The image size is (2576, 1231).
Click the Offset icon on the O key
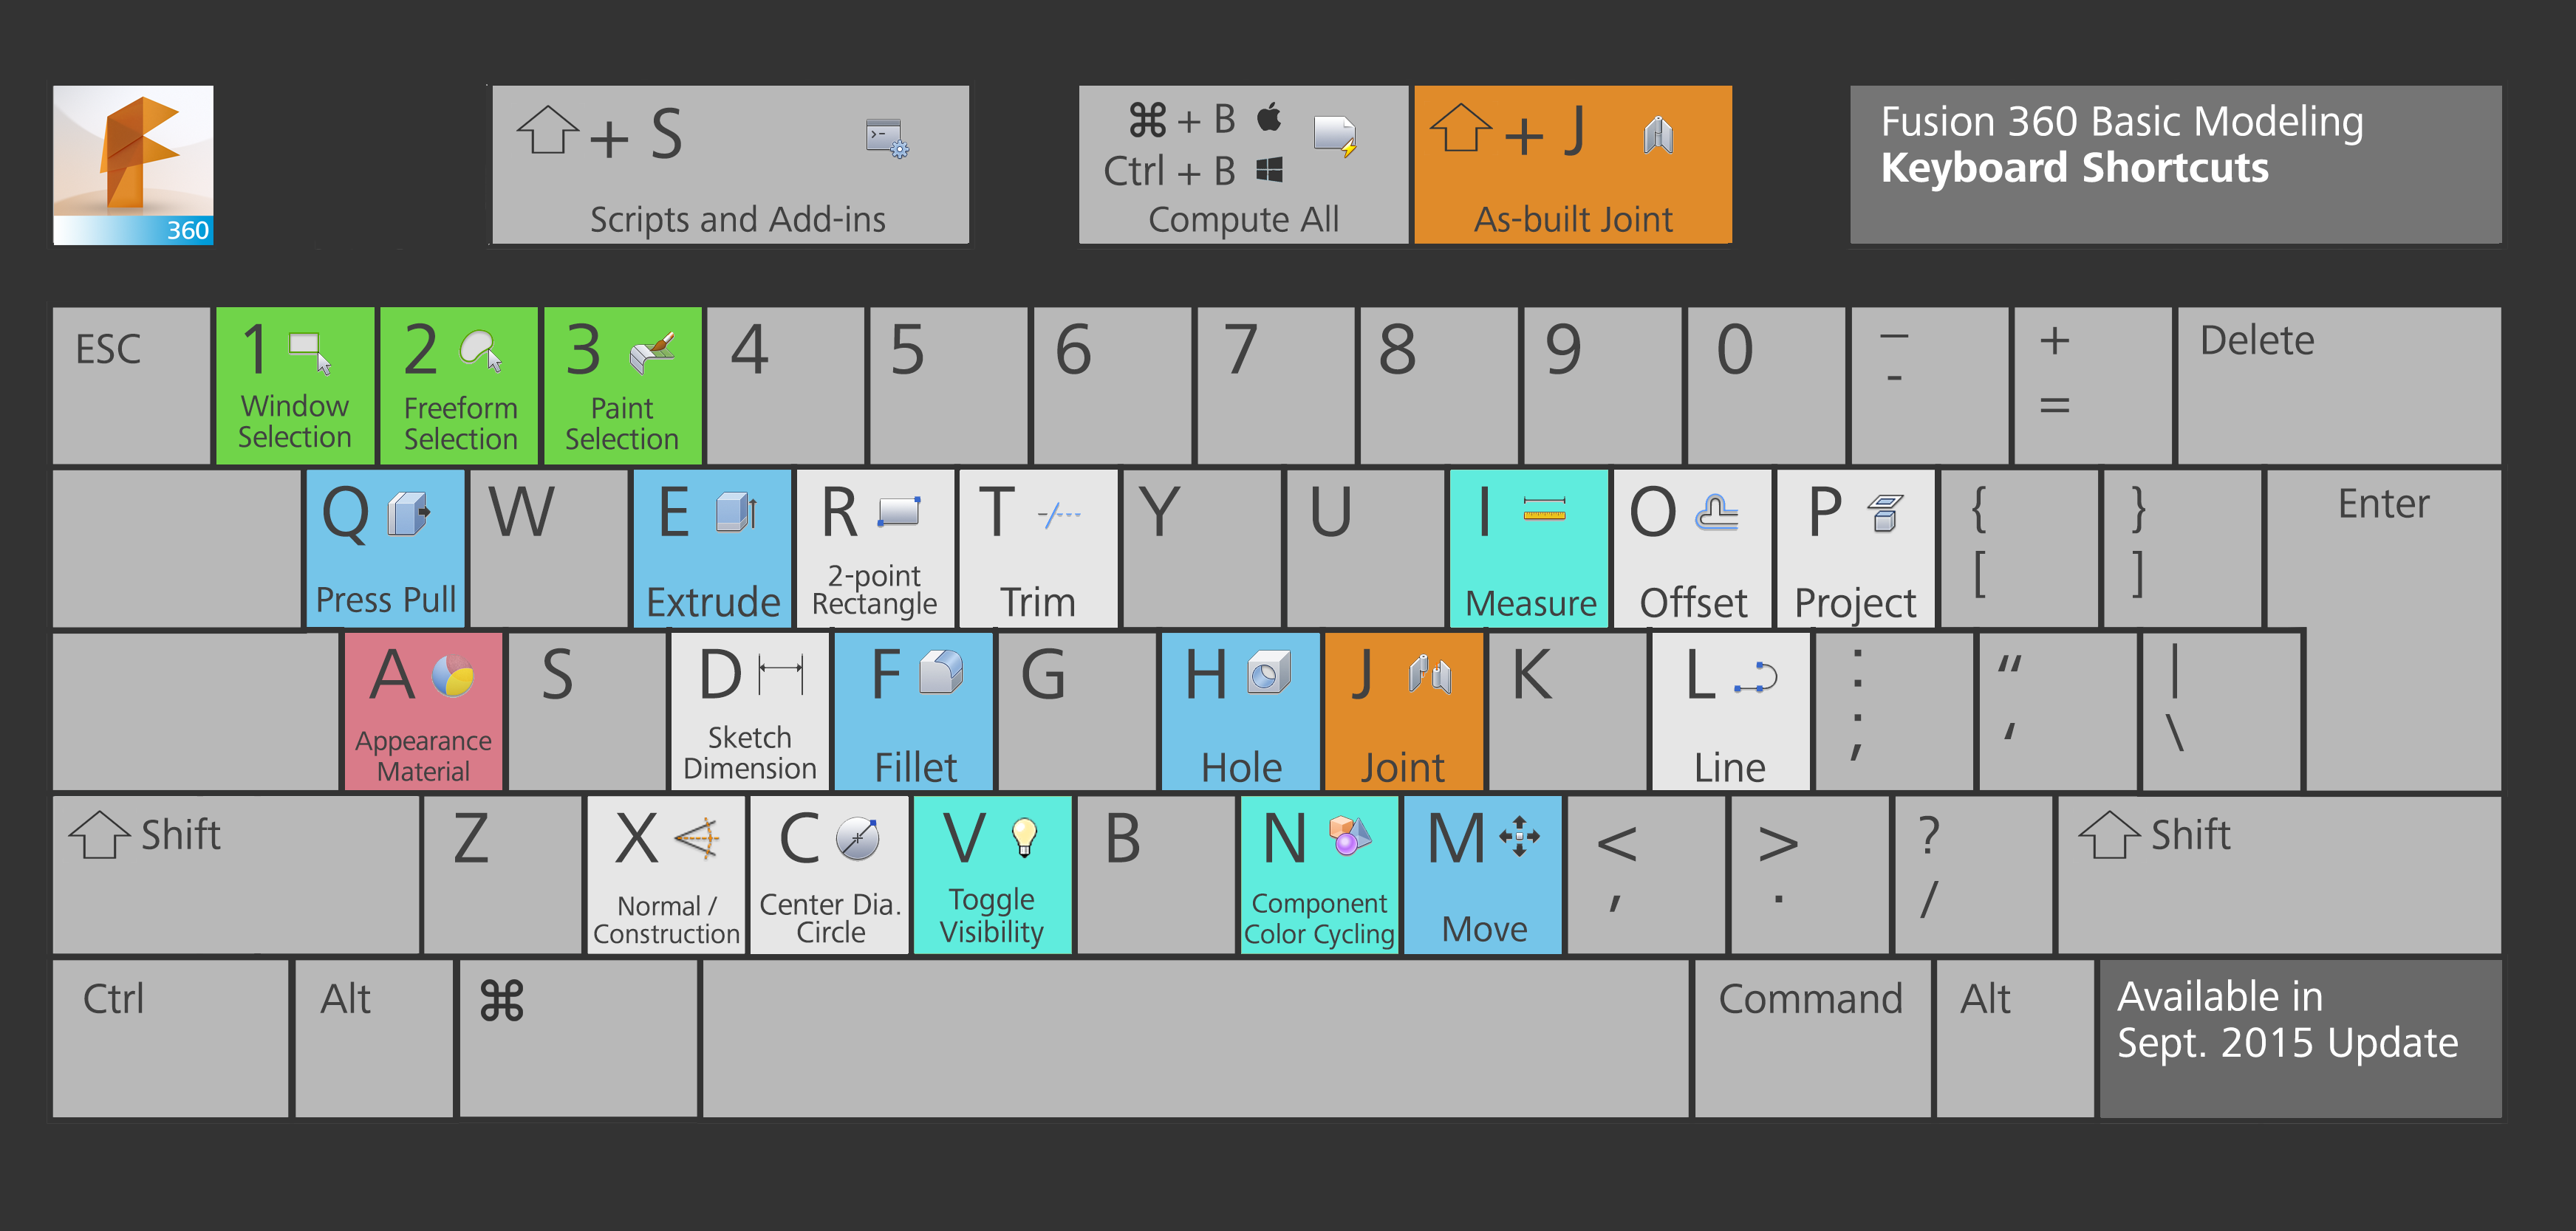point(1717,513)
